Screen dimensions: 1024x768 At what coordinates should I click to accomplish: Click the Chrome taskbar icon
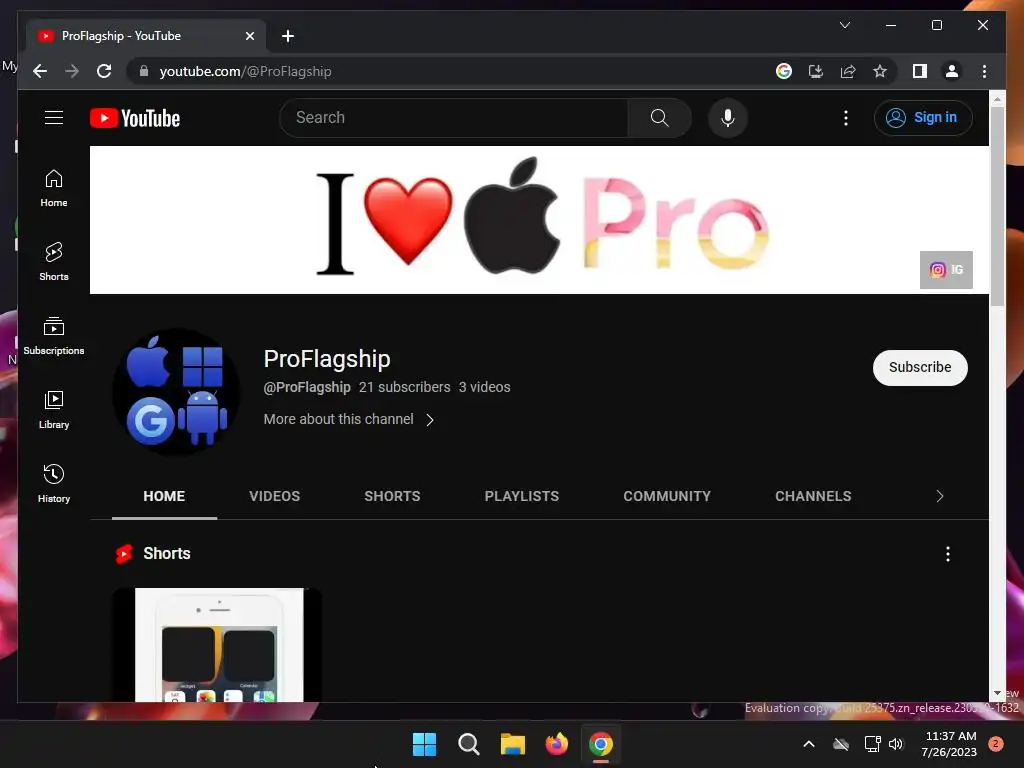[601, 744]
